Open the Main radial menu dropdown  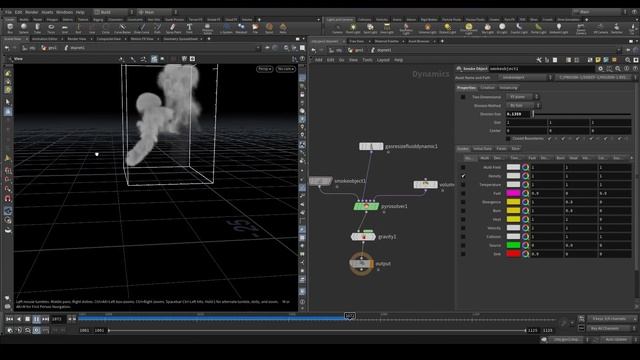tap(158, 12)
